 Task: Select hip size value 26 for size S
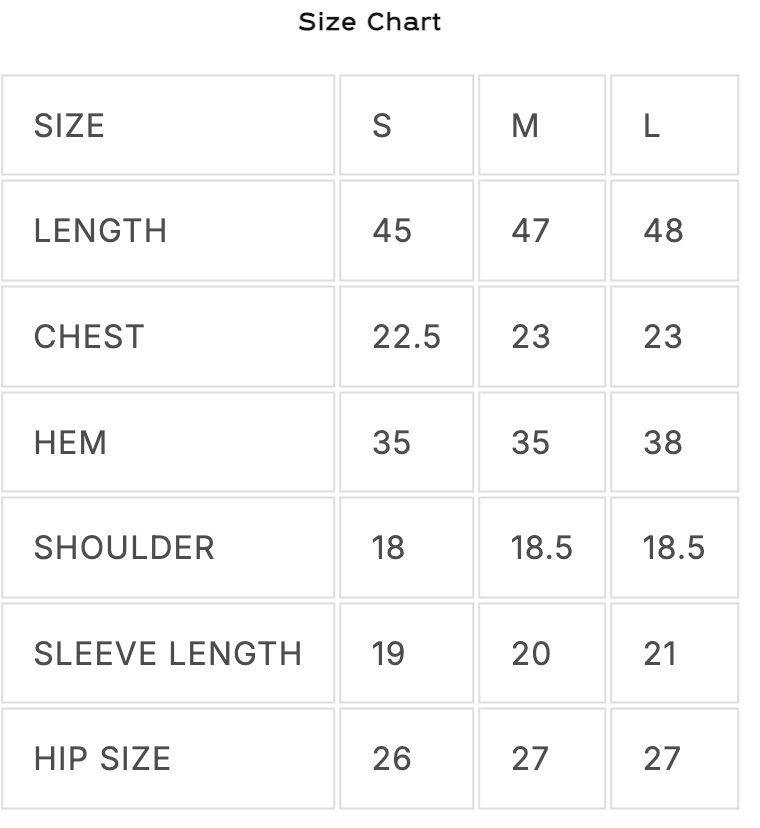tap(392, 759)
